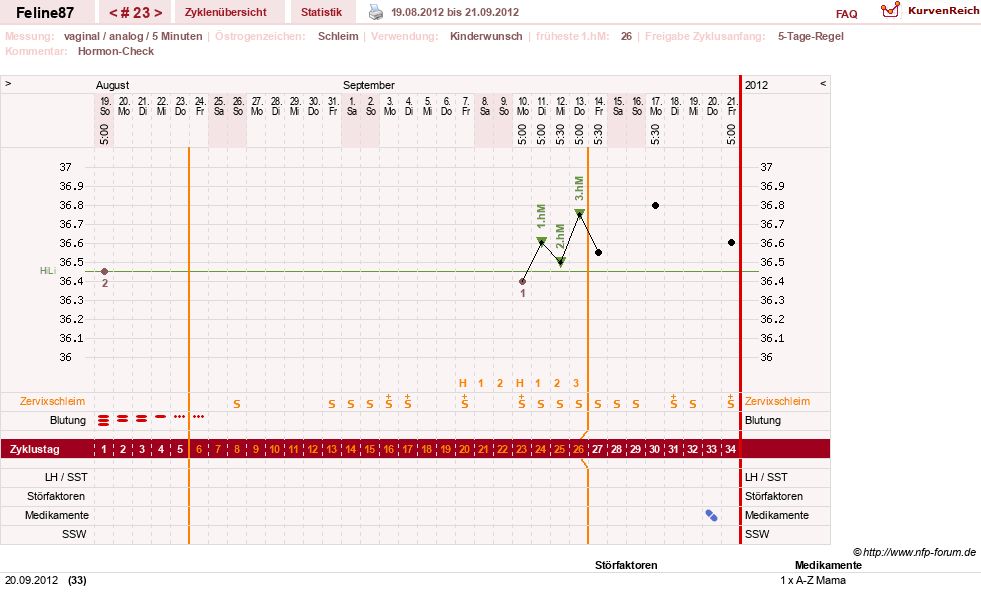
Task: Click heavy bleeding icon on cycle day 1
Action: 104,420
